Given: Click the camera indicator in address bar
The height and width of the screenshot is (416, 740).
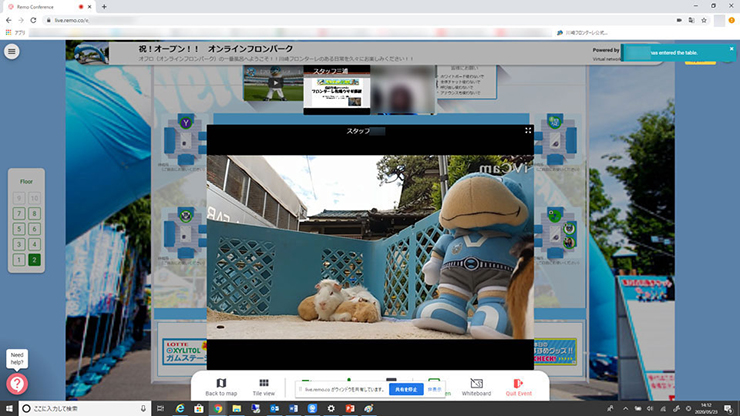Looking at the screenshot, I should pos(679,20).
